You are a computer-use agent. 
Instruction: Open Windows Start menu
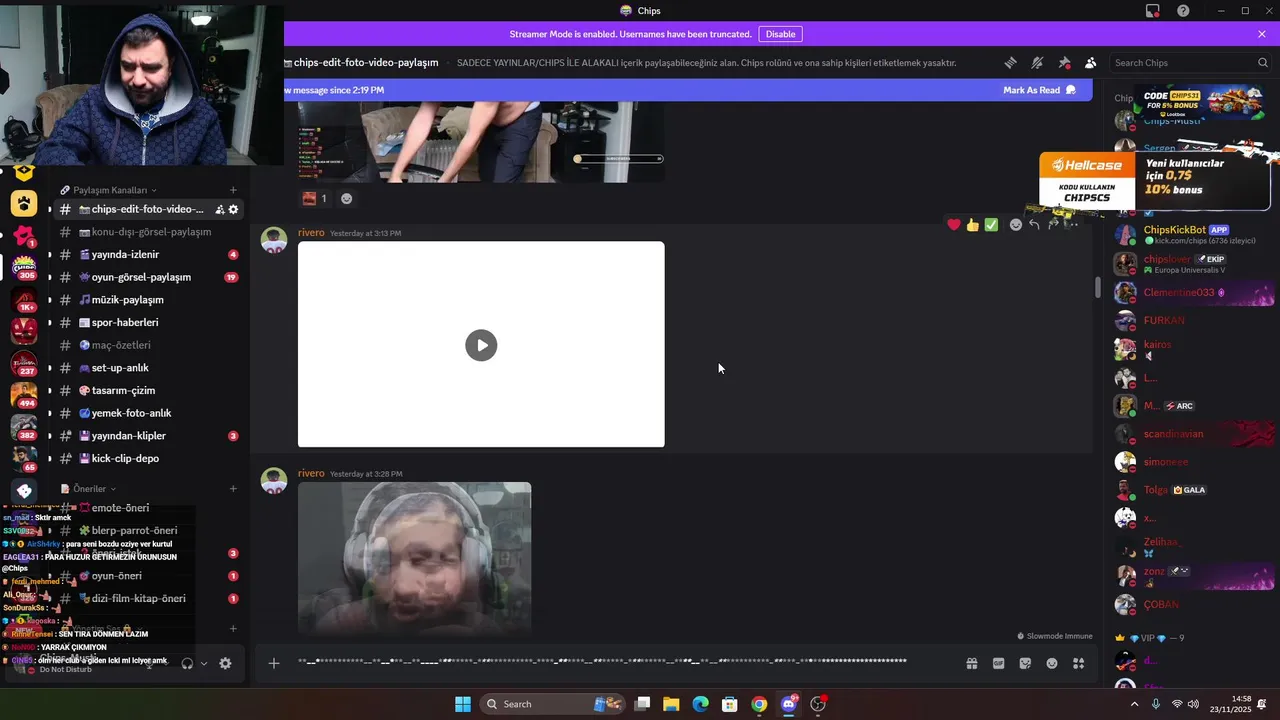point(463,704)
